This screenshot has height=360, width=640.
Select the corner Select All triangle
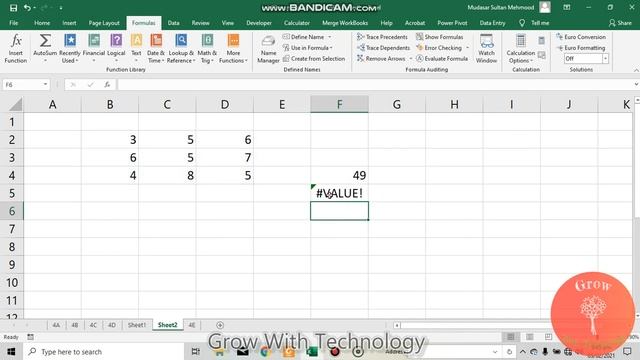click(16, 104)
